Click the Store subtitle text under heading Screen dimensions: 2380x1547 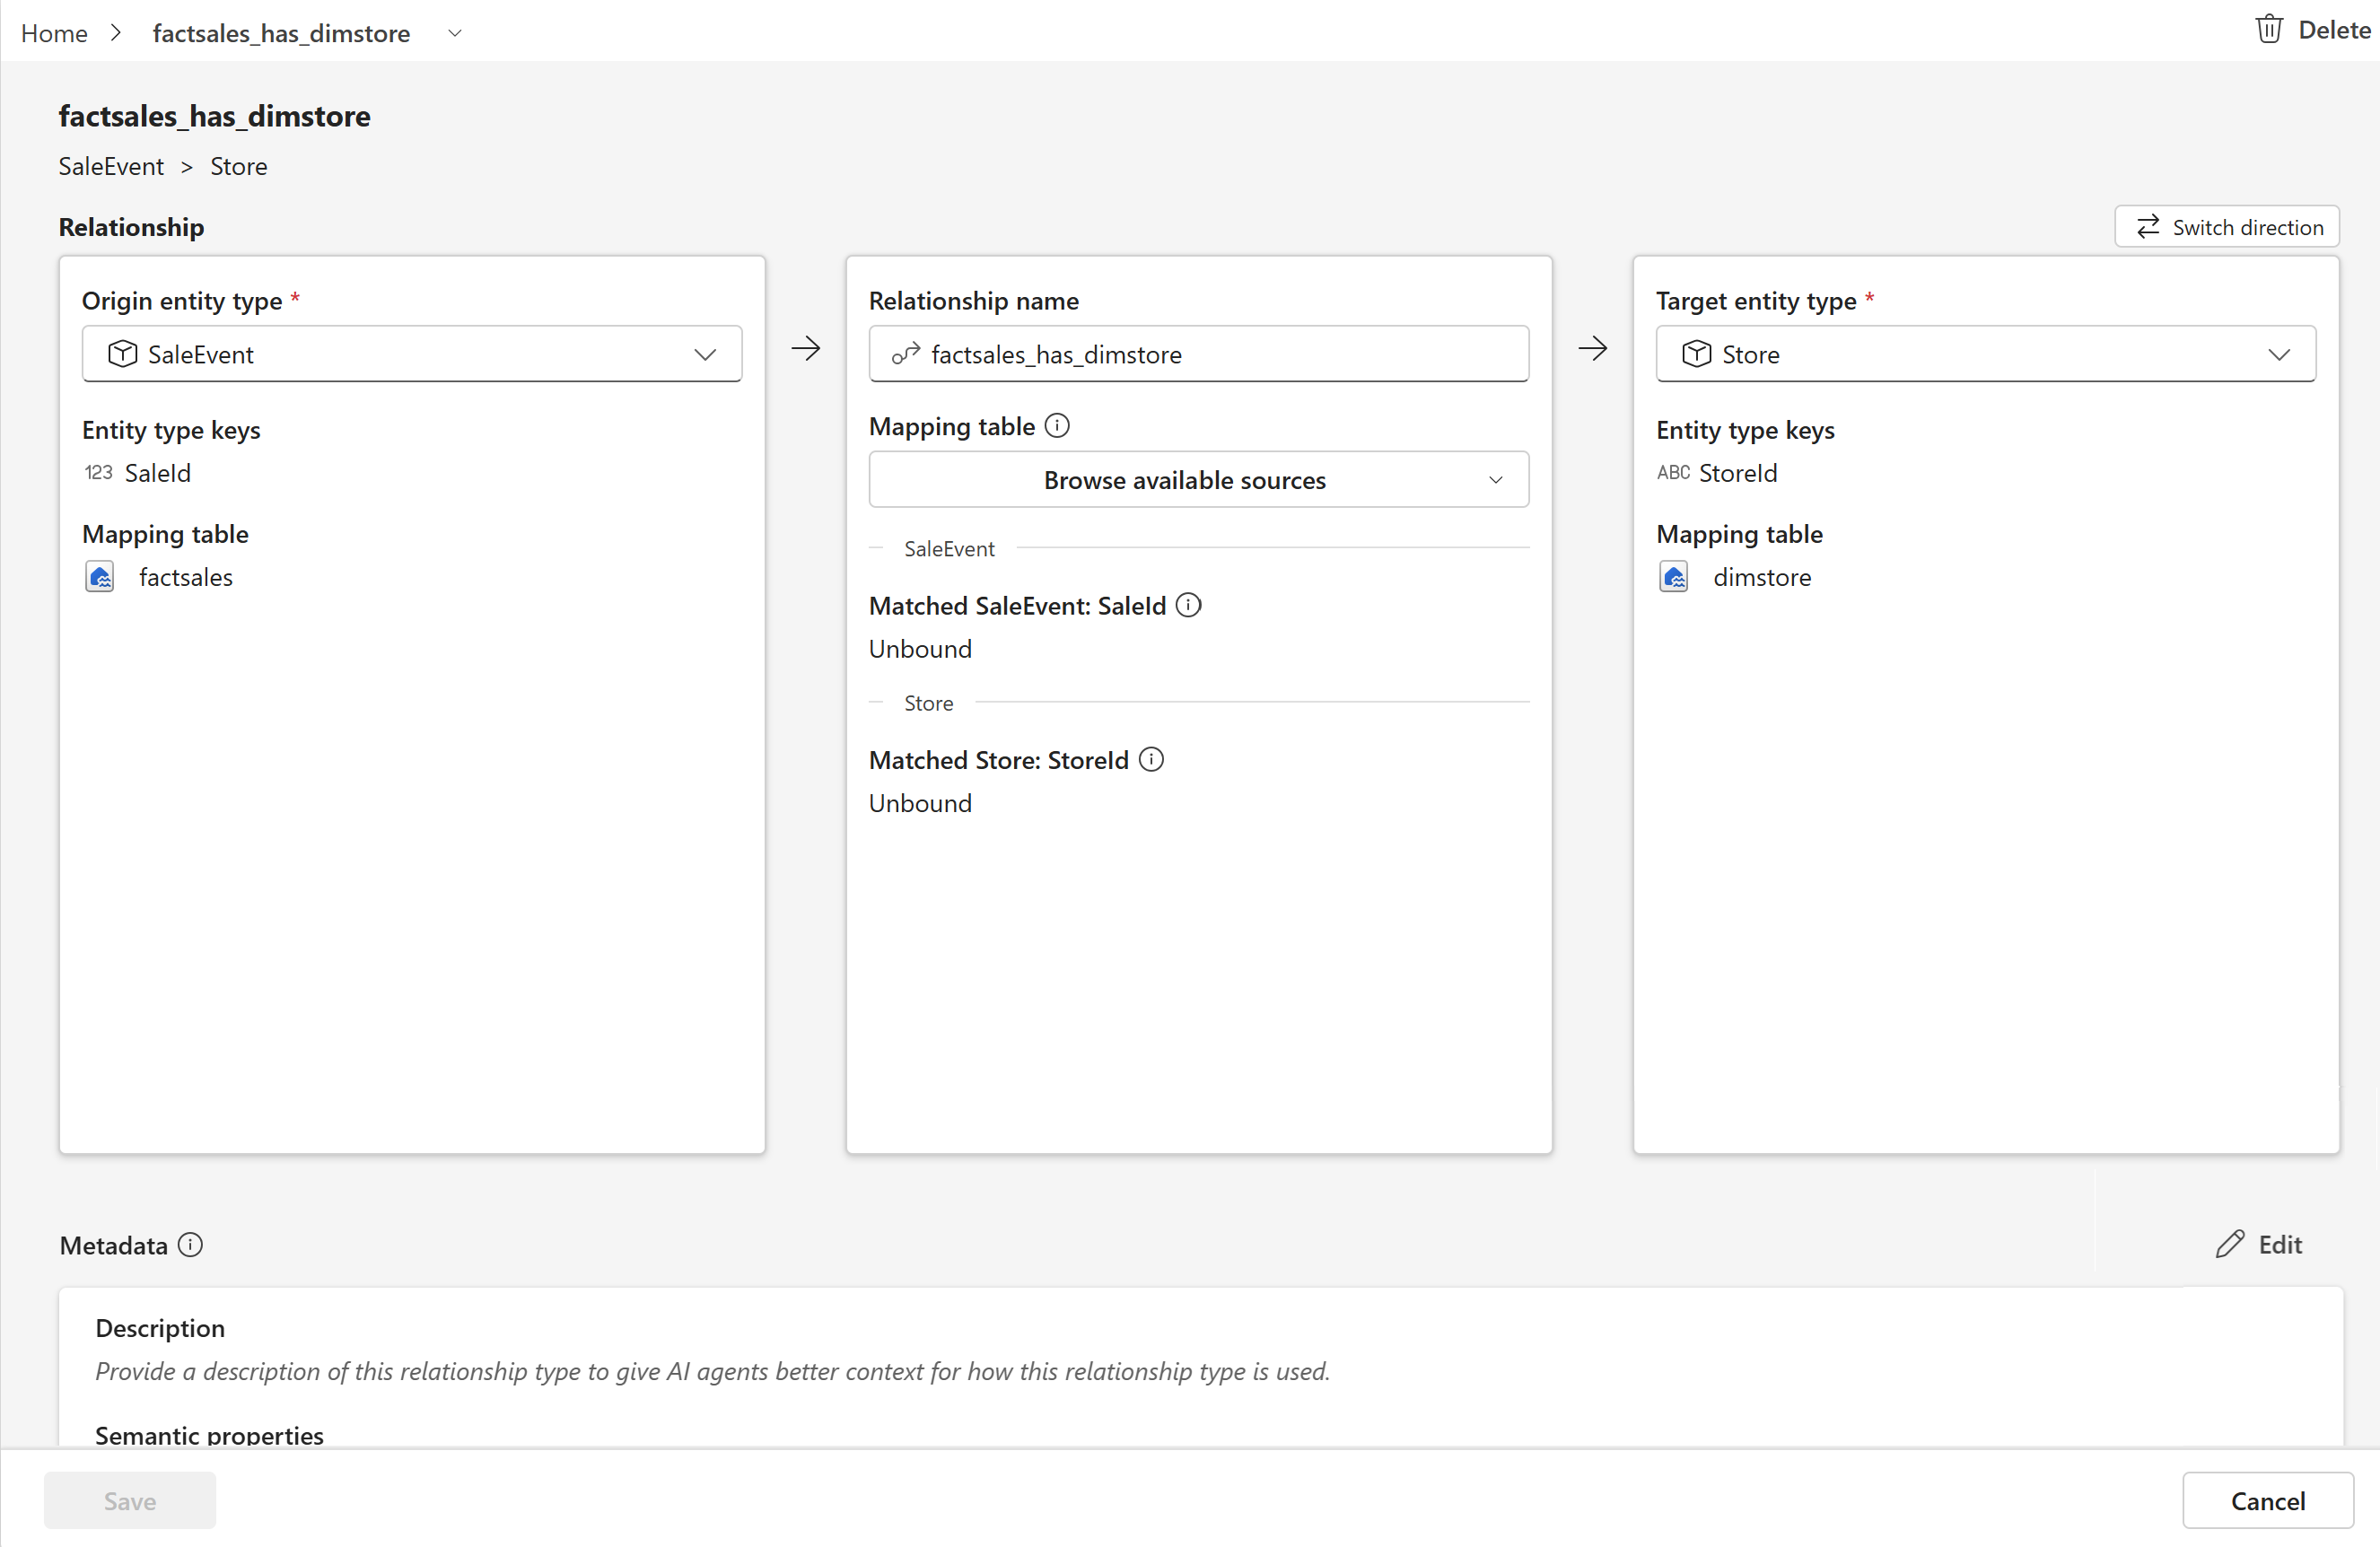[x=239, y=166]
